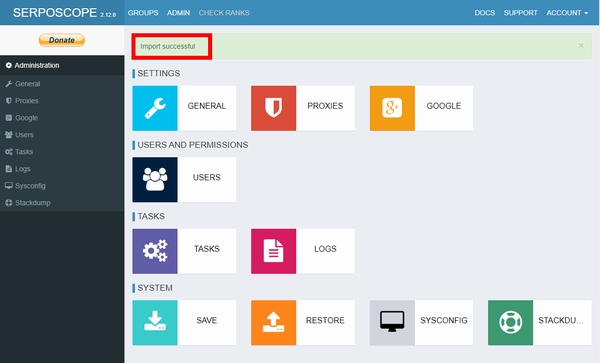Viewport: 600px width, 363px height.
Task: Open Logs label in the sidebar
Action: coord(23,169)
